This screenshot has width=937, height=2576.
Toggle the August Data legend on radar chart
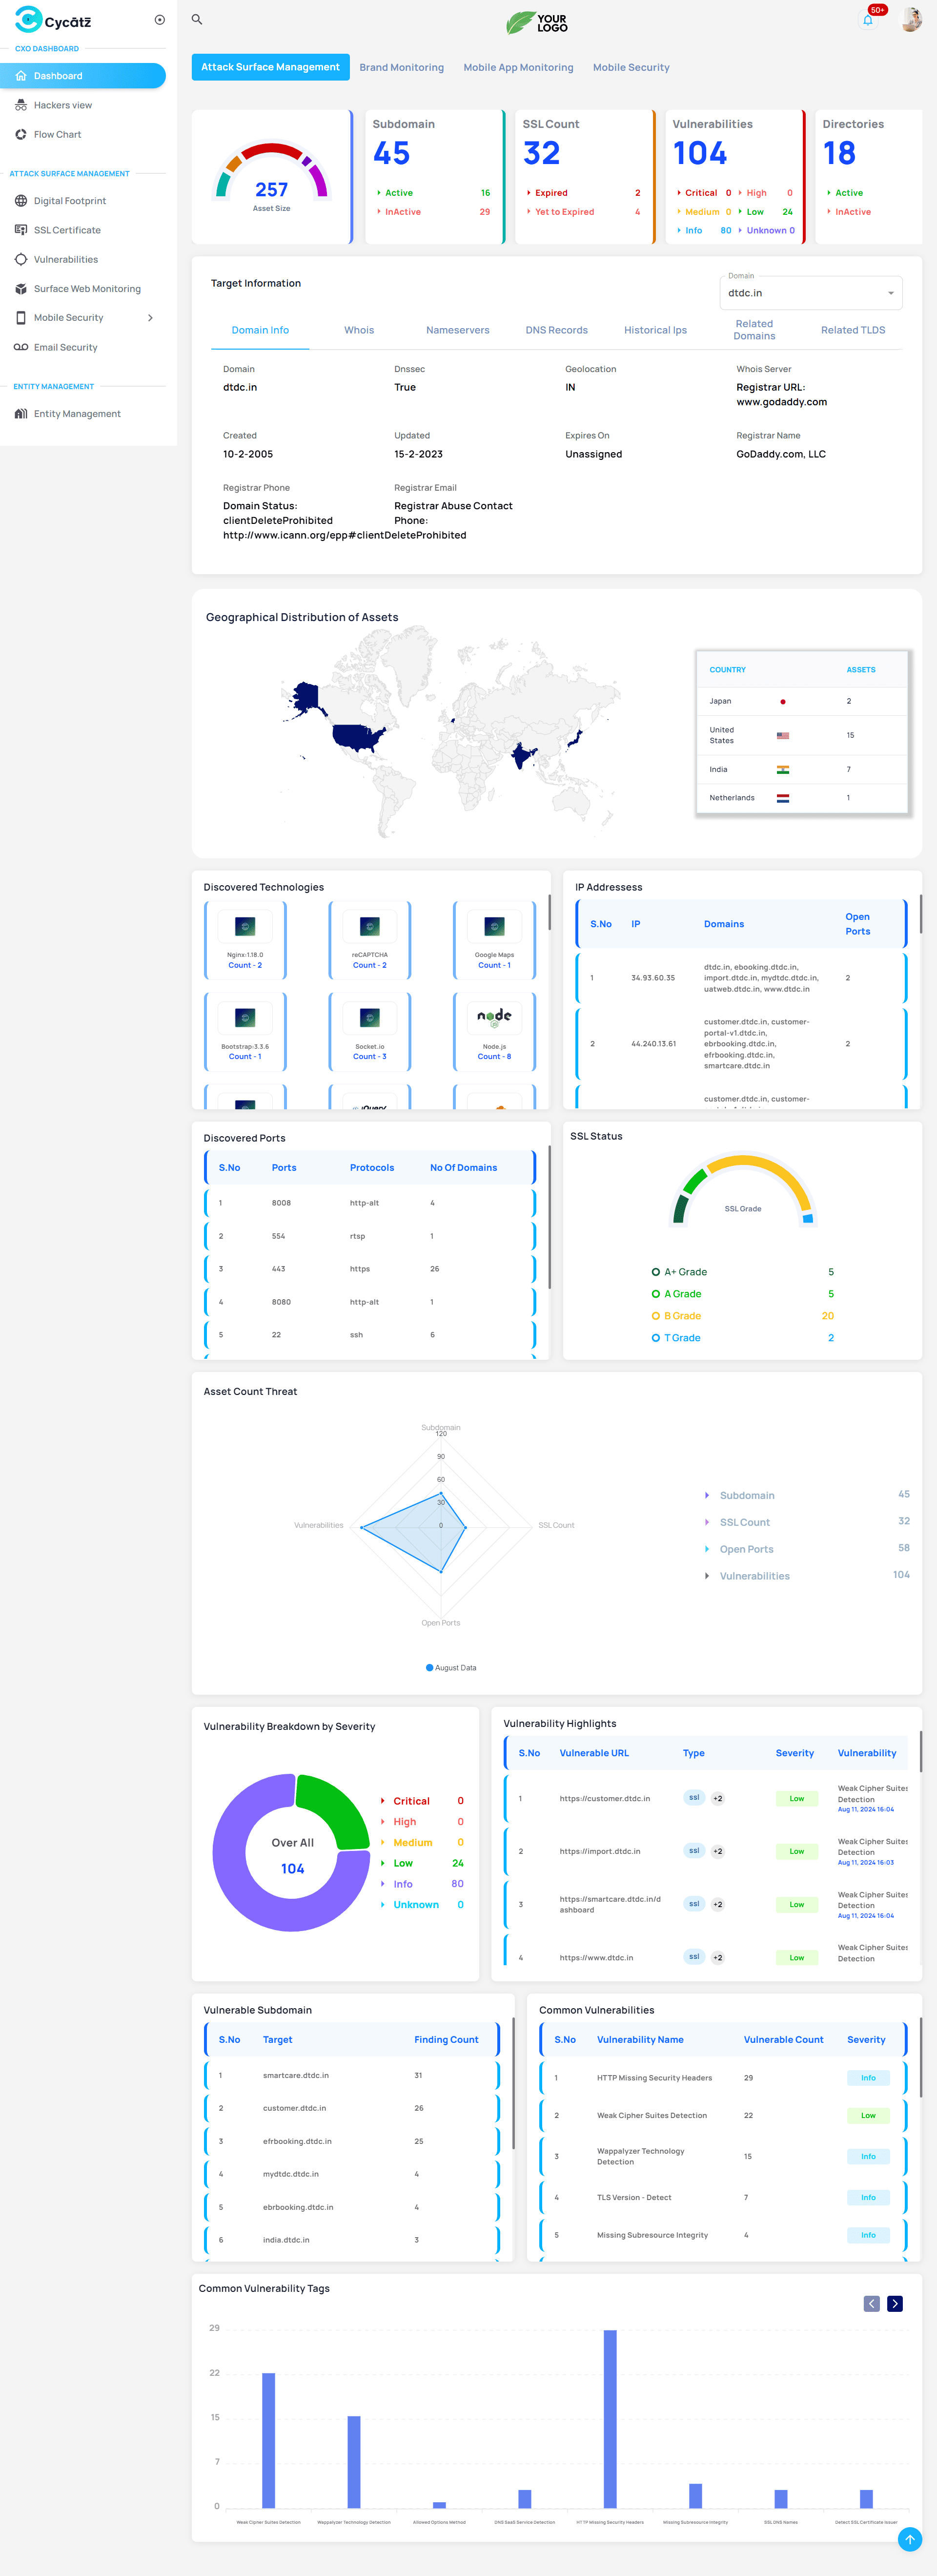coord(451,1668)
